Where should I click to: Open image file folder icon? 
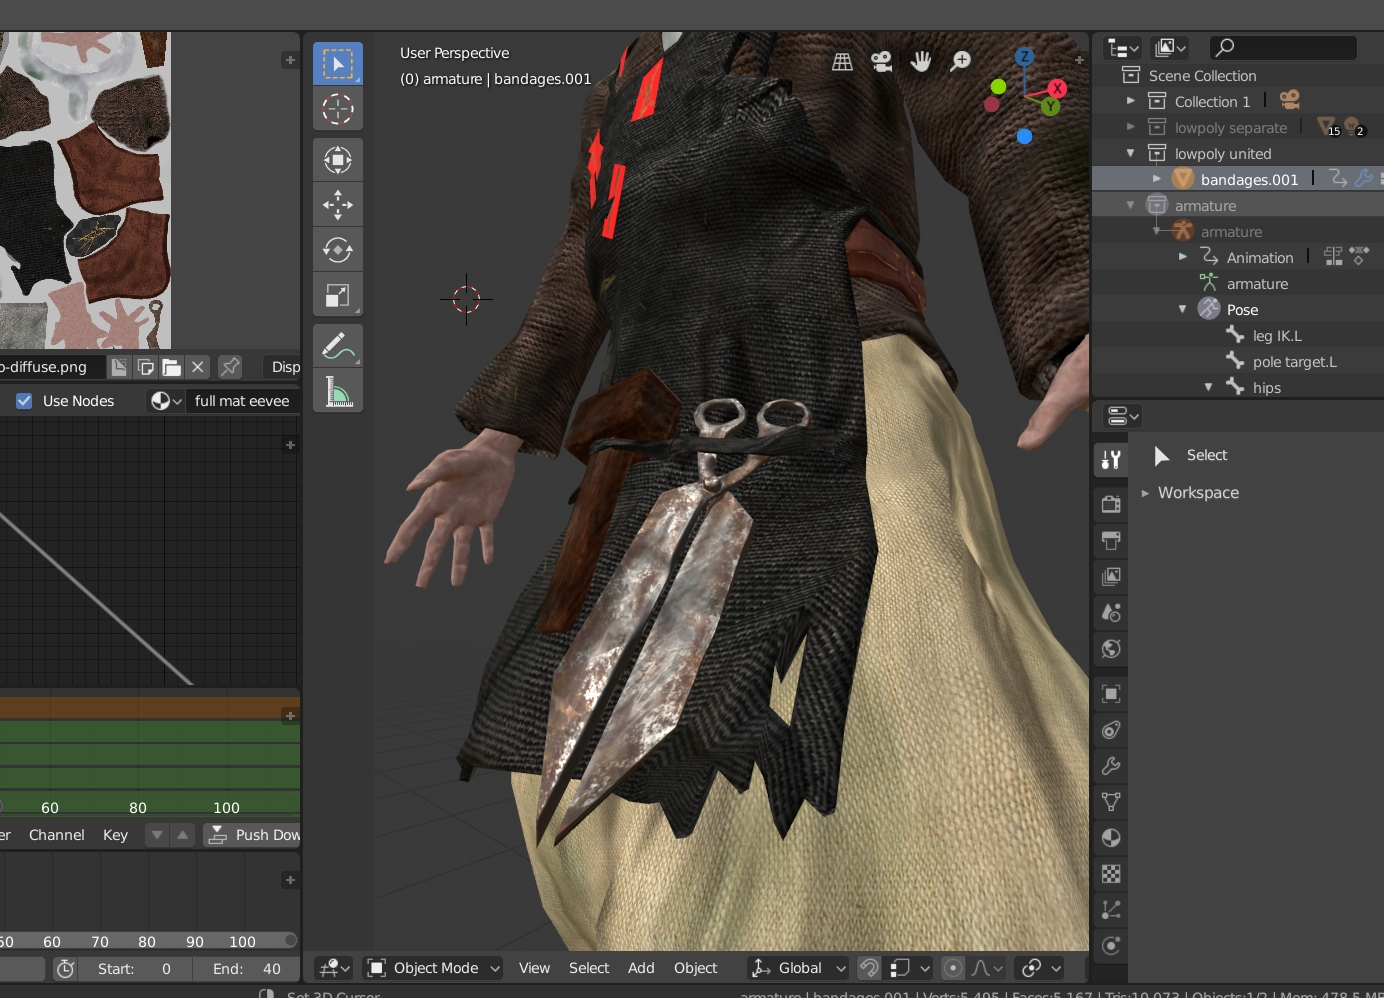tap(172, 367)
